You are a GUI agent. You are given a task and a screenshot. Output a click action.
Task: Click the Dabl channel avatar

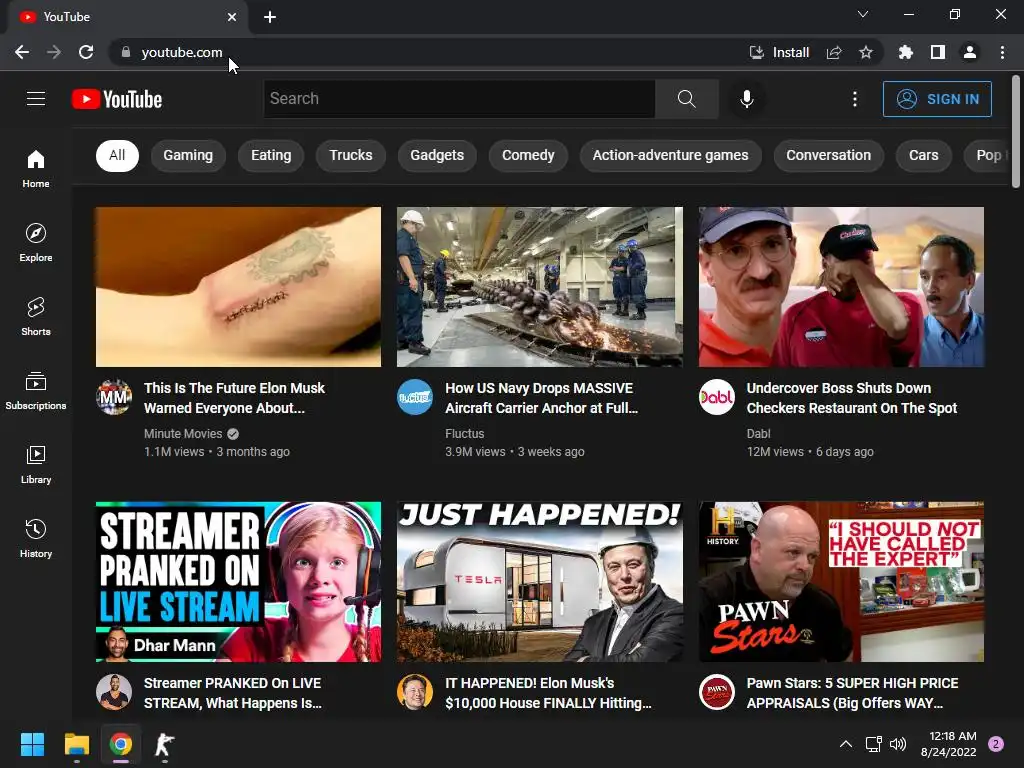pyautogui.click(x=716, y=397)
